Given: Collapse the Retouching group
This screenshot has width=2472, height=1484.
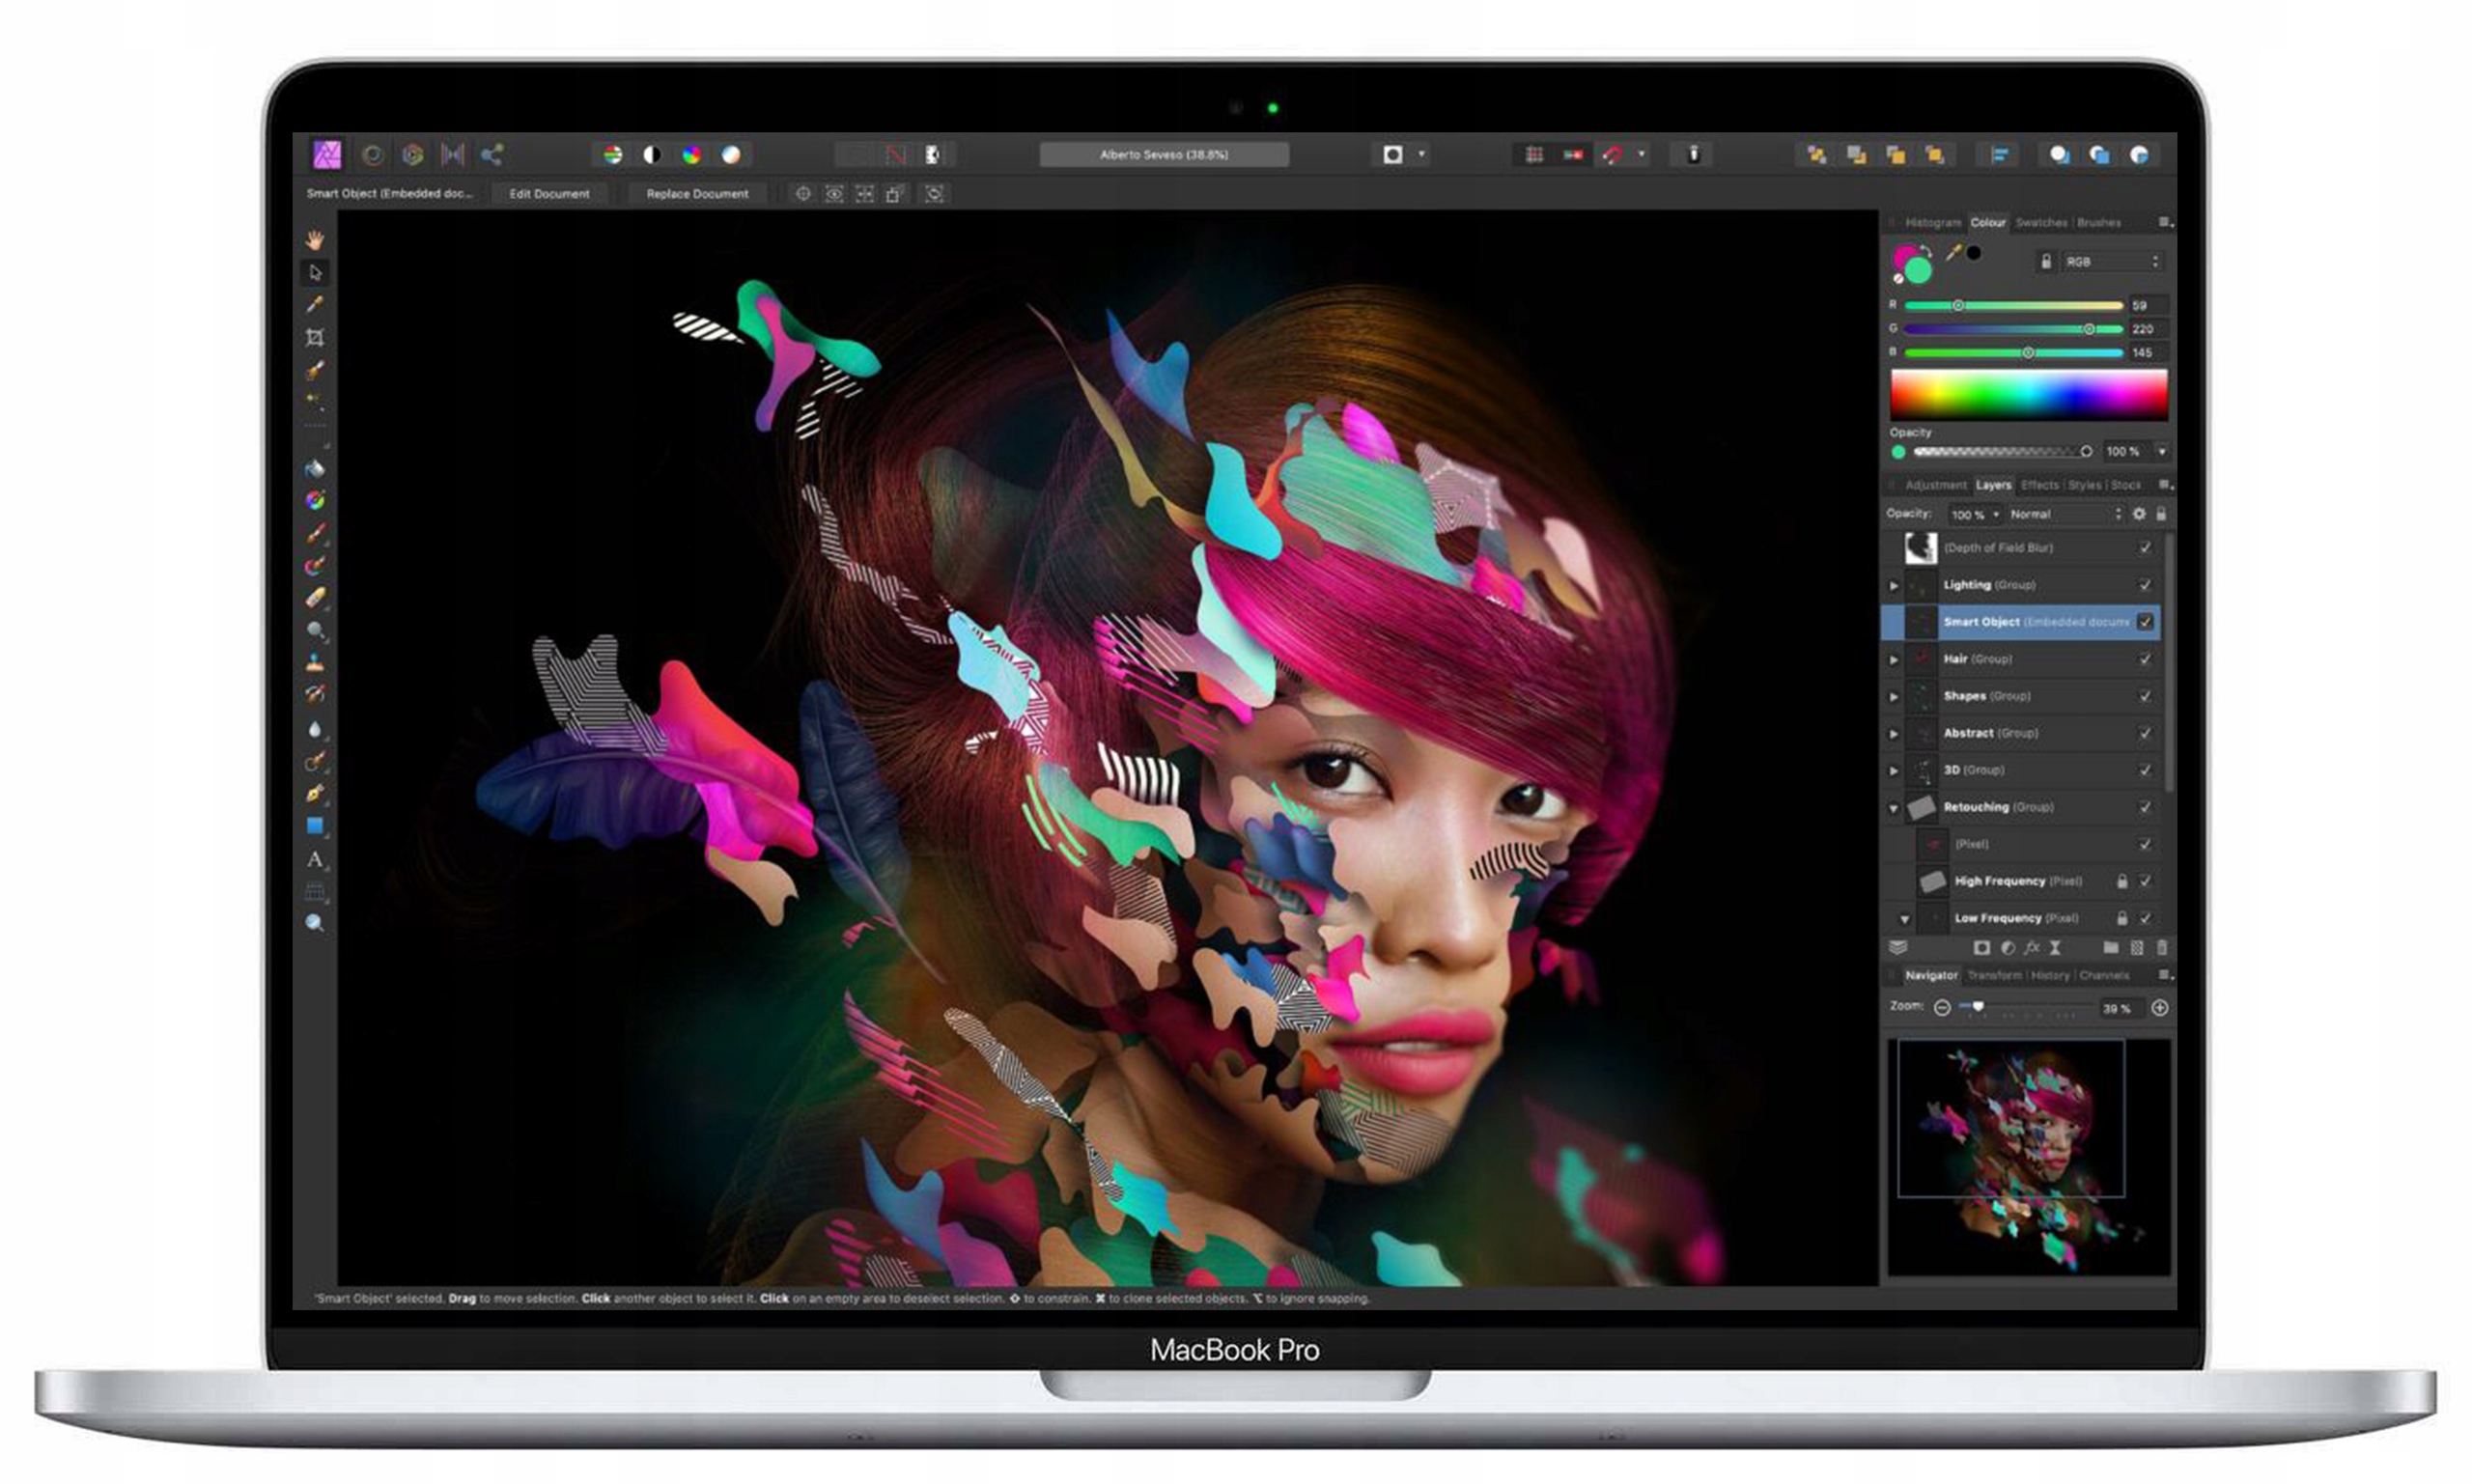Looking at the screenshot, I should click(1893, 808).
